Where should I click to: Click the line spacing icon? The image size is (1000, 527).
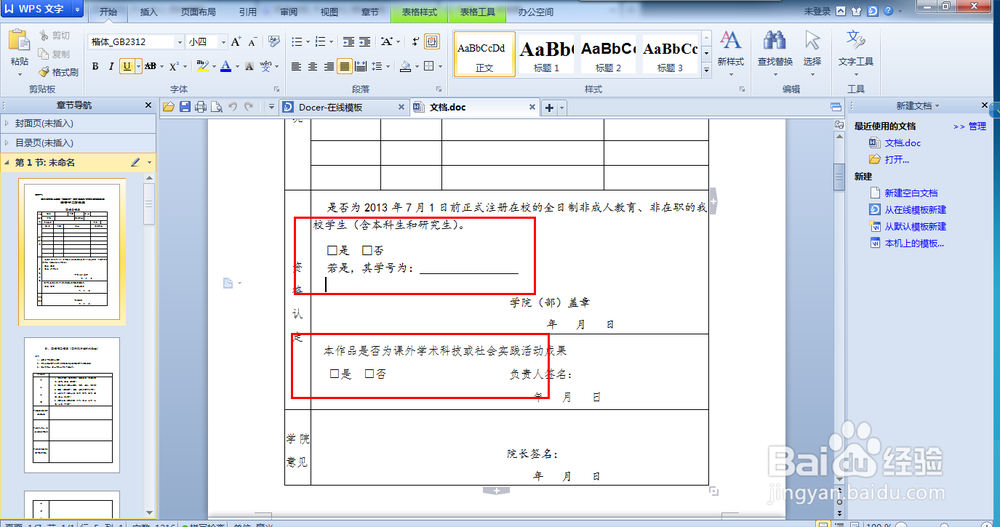377,66
